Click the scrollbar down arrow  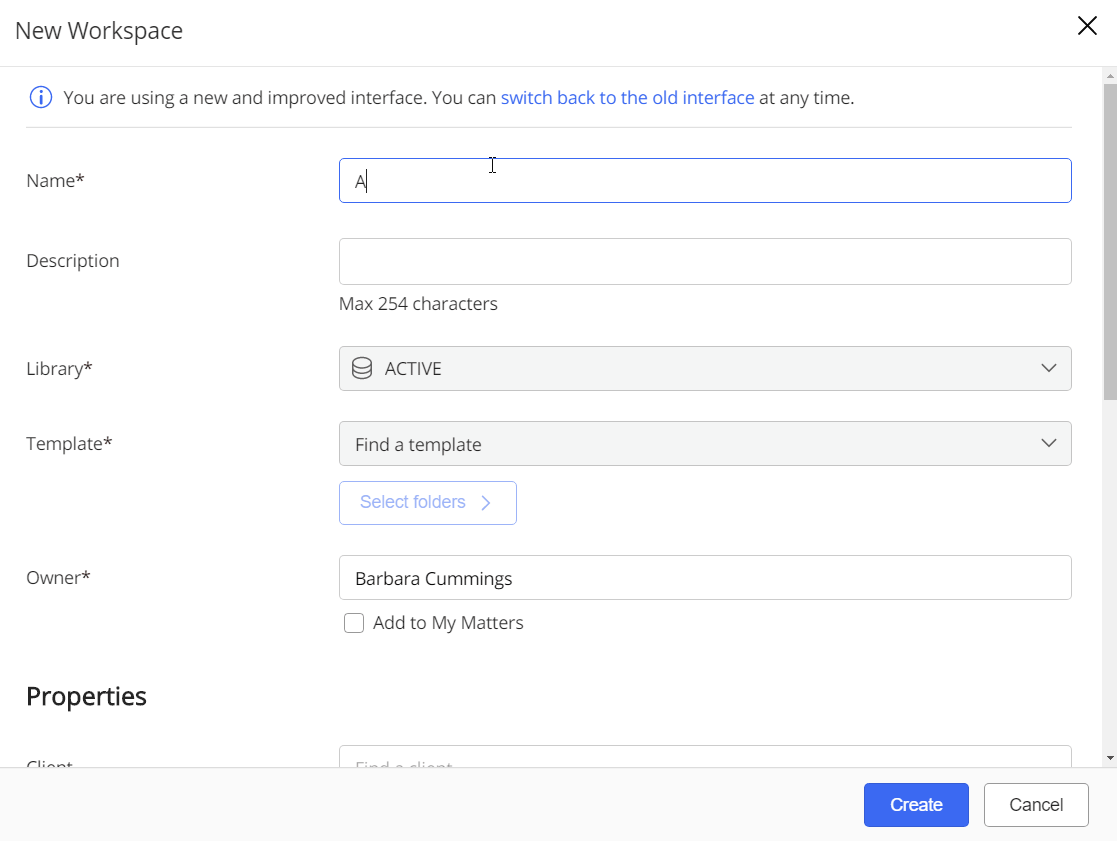coord(1110,758)
